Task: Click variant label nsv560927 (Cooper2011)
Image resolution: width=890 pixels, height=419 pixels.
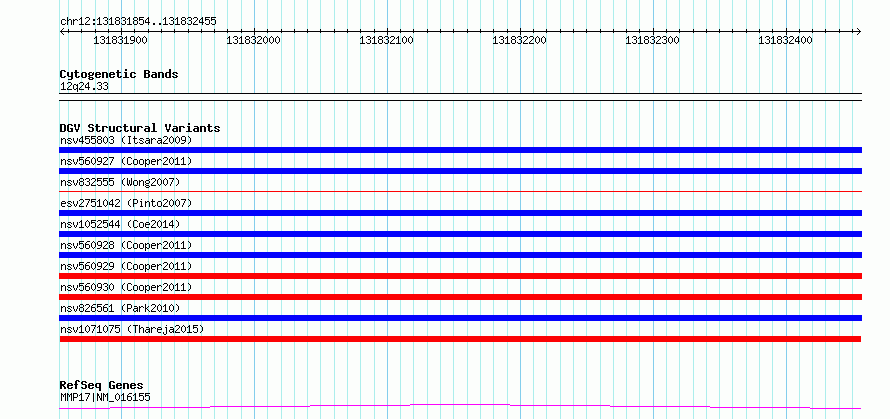Action: coord(126,161)
